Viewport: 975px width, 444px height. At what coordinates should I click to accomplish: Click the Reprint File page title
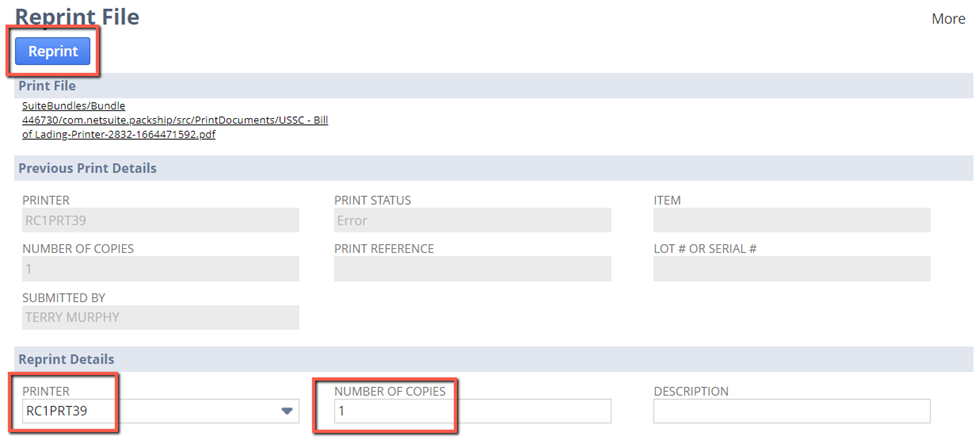click(x=77, y=17)
